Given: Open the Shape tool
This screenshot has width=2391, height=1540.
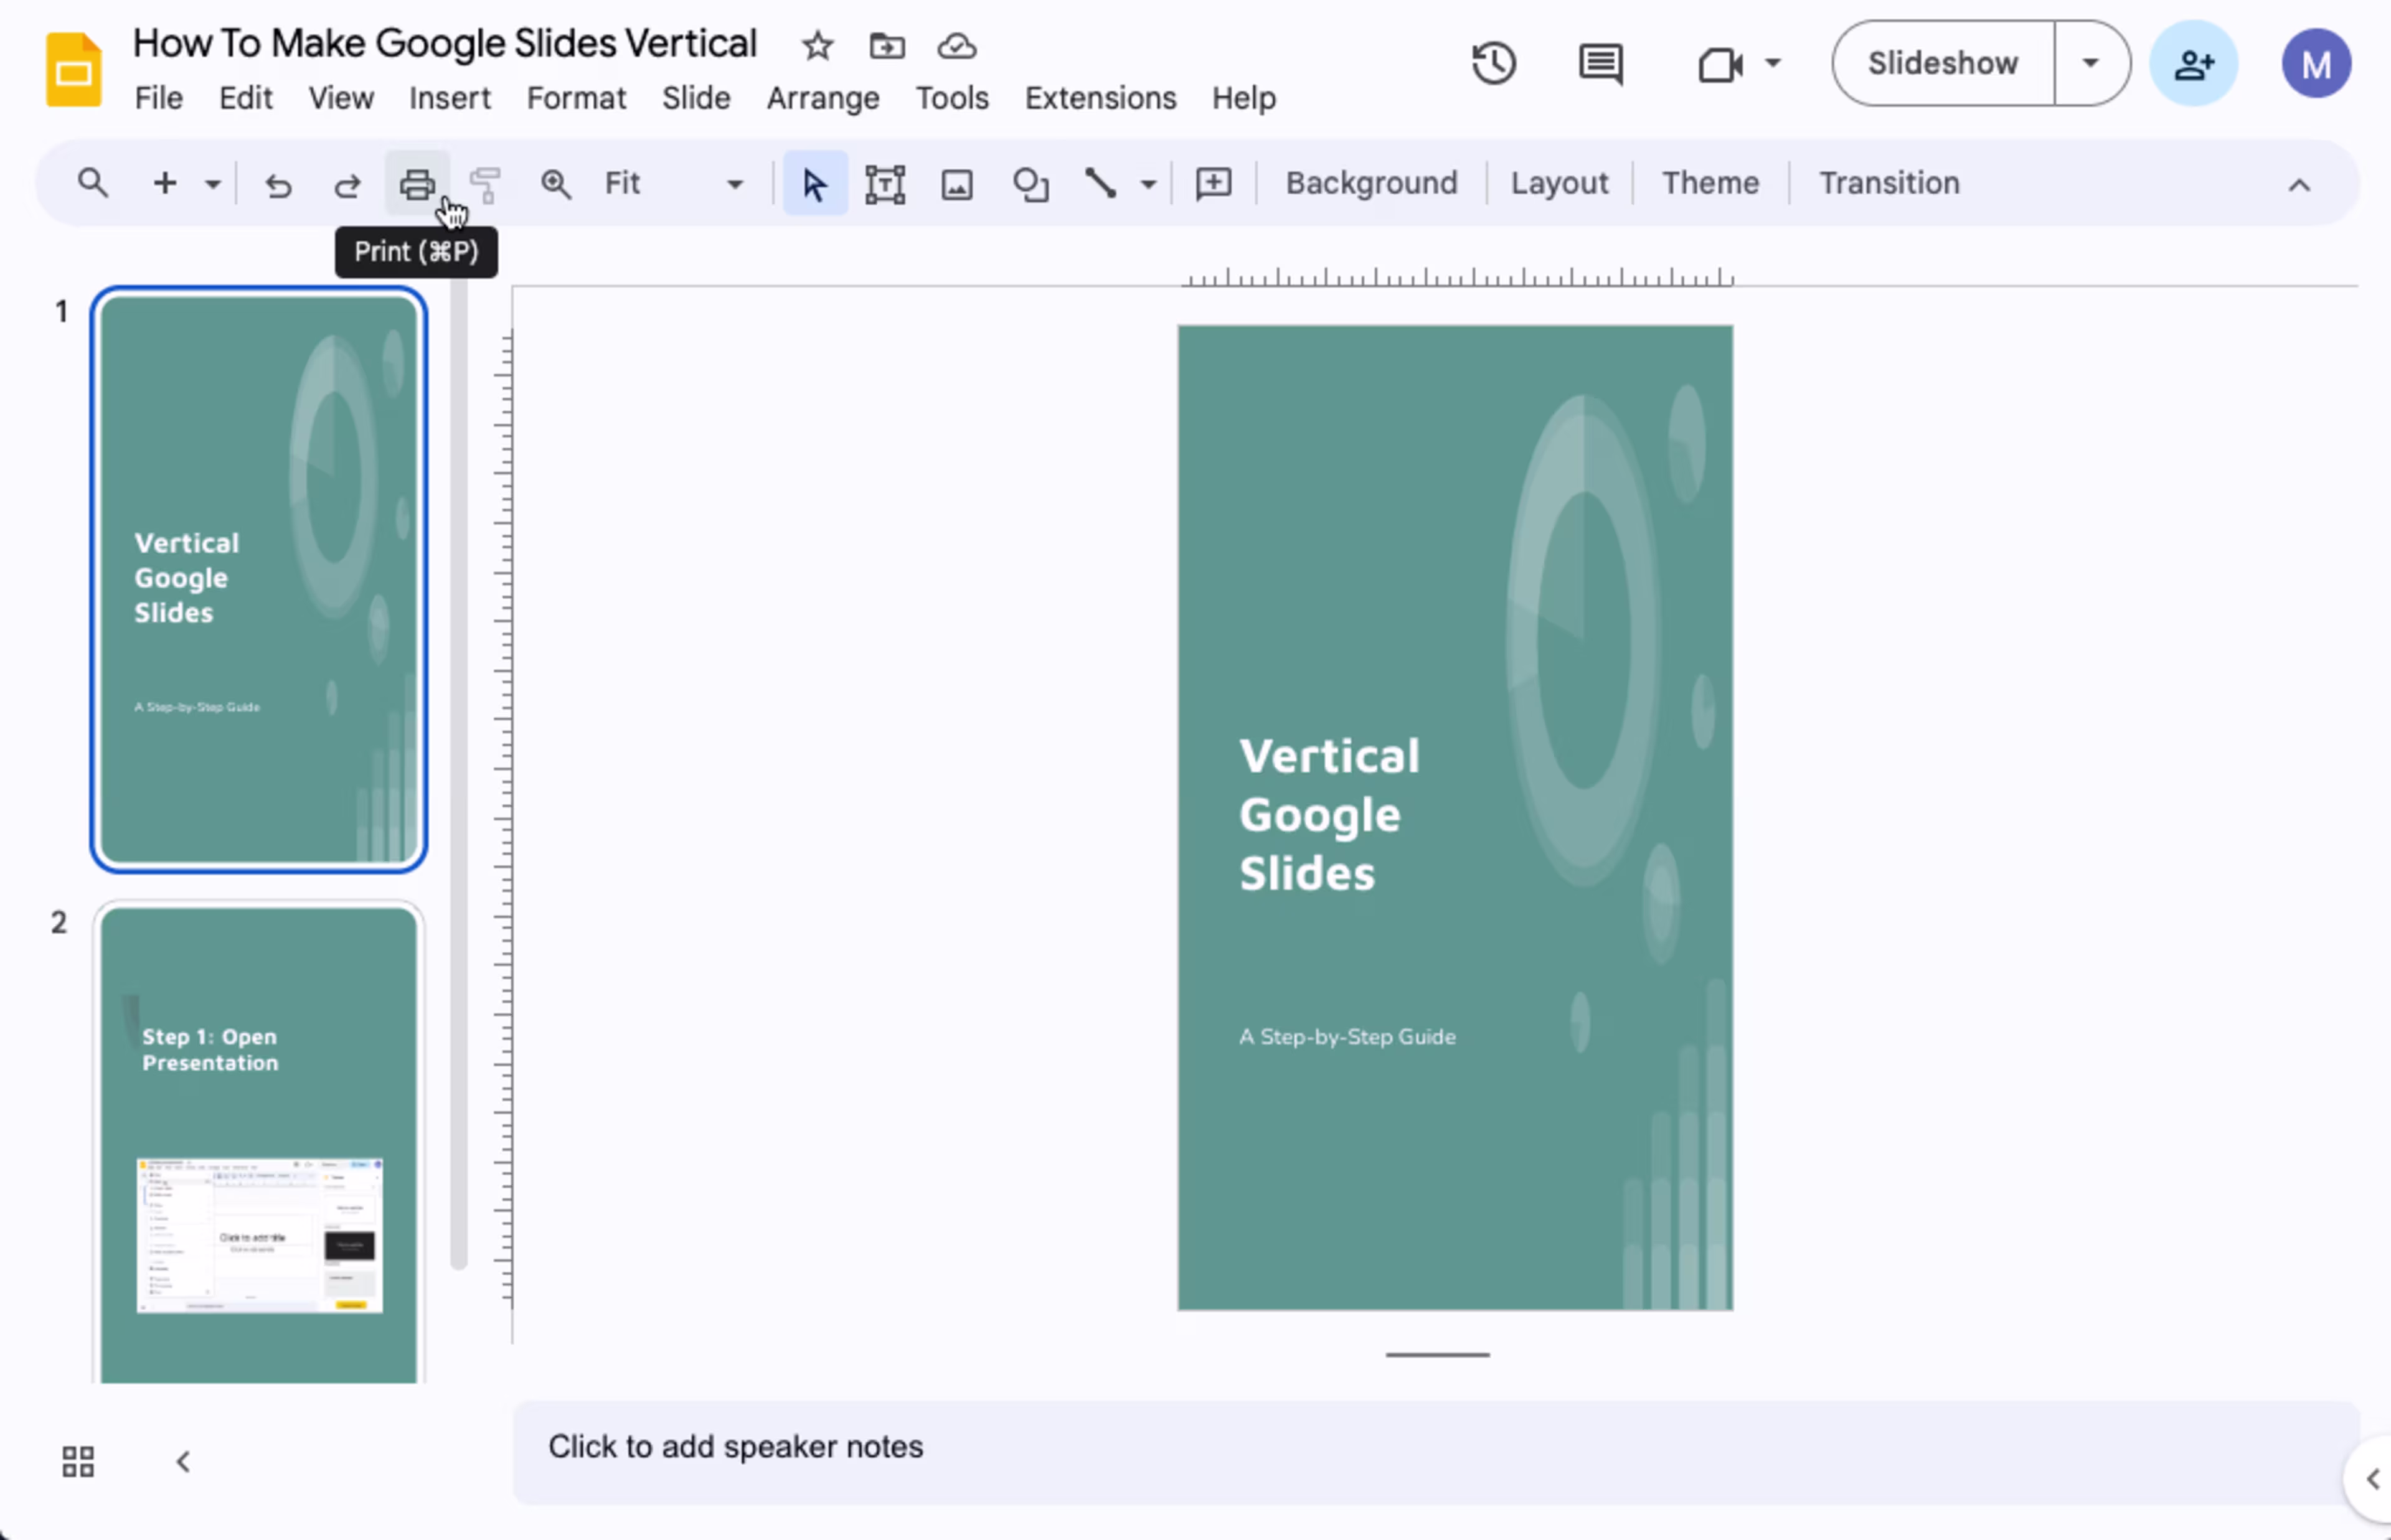Looking at the screenshot, I should [x=1030, y=184].
